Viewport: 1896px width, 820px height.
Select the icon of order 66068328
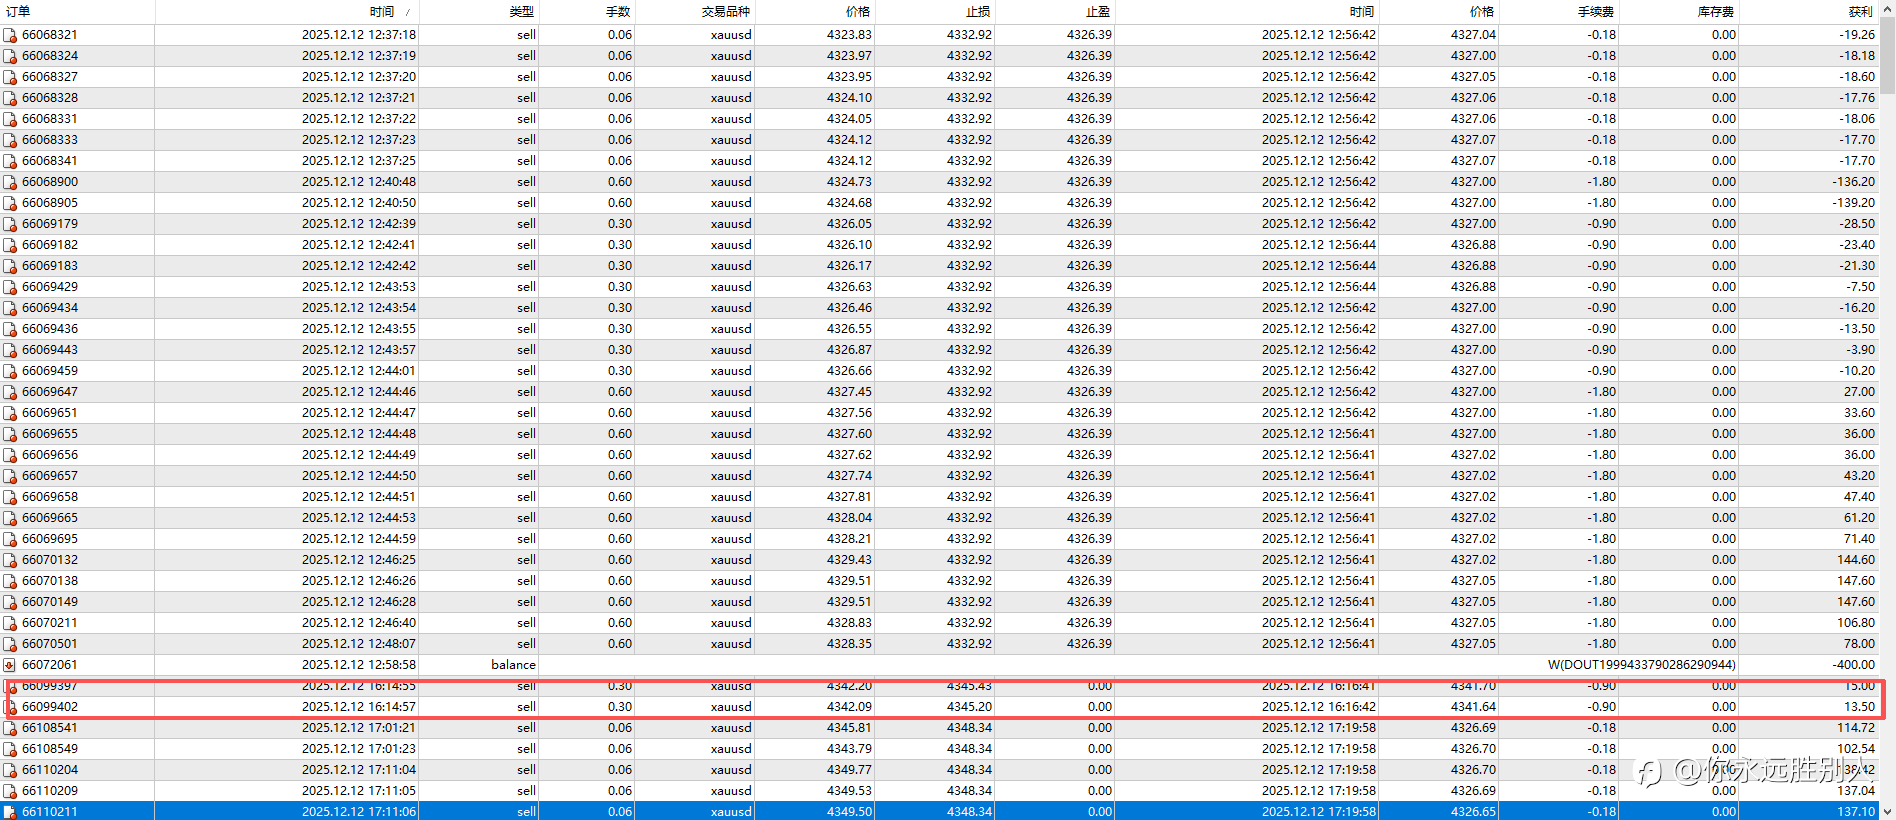click(10, 98)
